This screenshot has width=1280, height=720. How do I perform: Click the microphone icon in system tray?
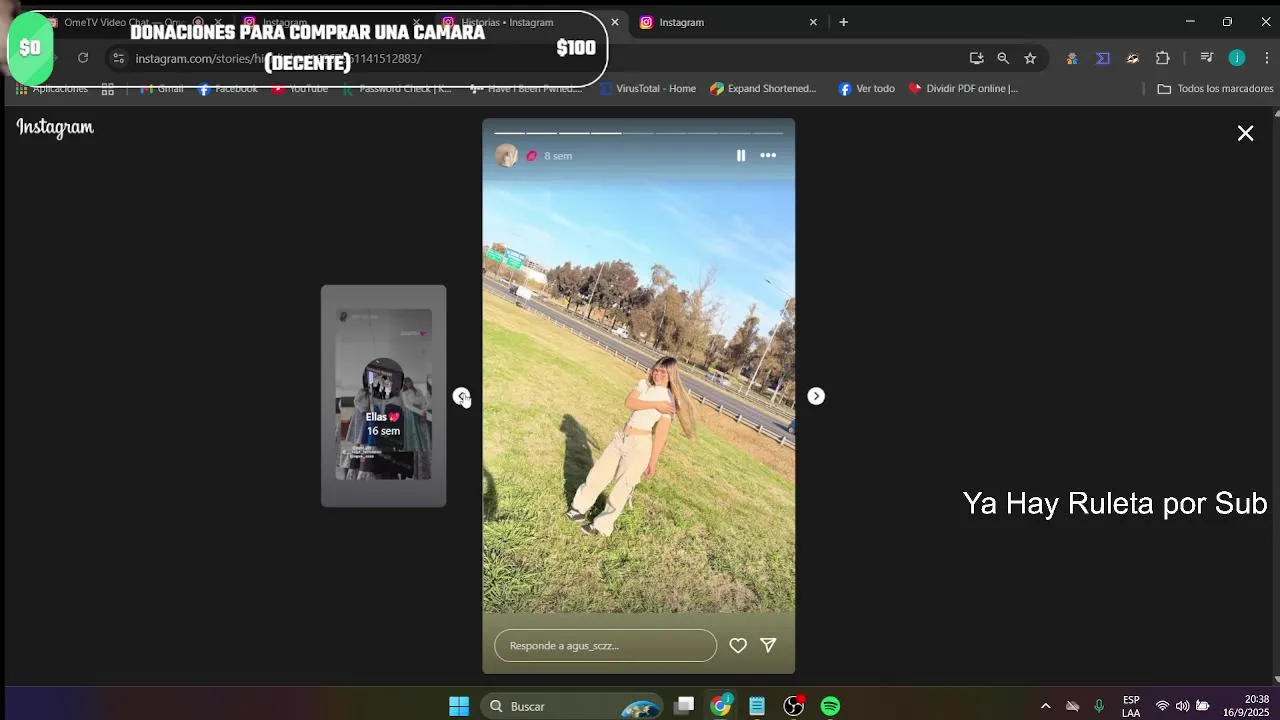(x=1099, y=706)
